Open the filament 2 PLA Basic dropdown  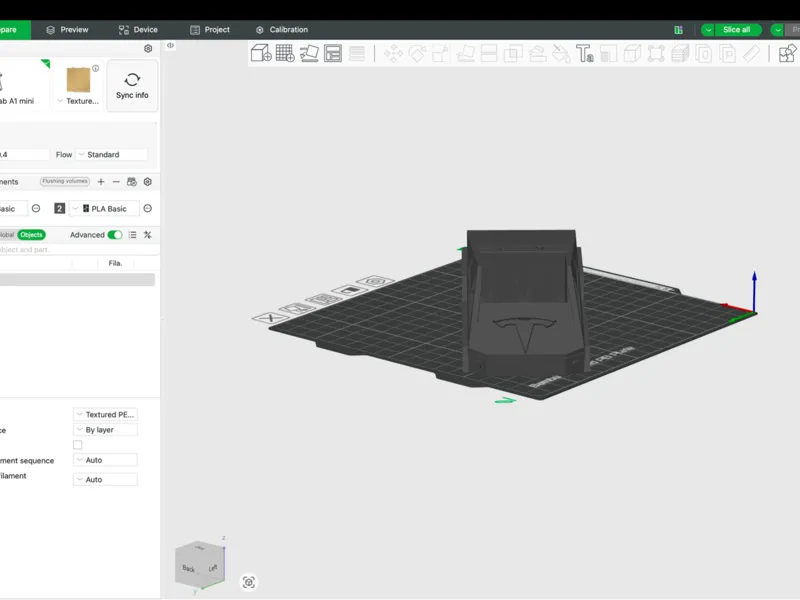[104, 209]
